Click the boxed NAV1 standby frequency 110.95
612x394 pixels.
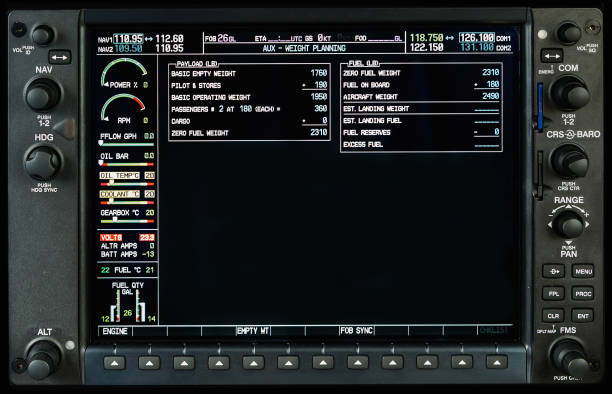point(128,39)
